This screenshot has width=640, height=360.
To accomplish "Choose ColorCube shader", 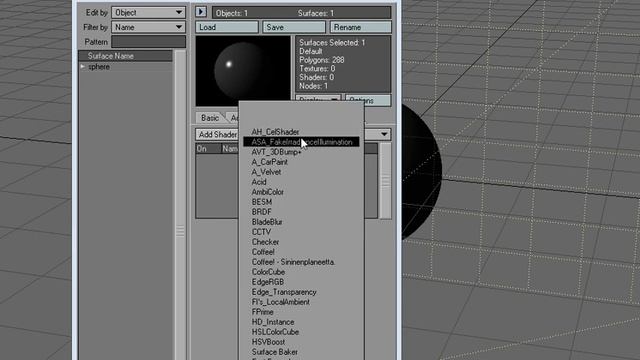I will click(x=268, y=272).
